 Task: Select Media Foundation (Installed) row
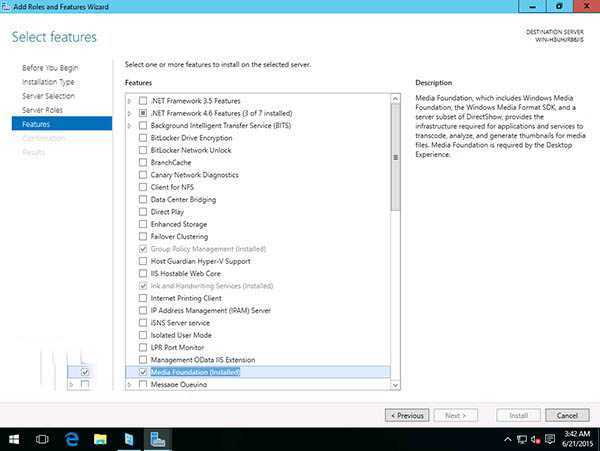click(x=258, y=372)
